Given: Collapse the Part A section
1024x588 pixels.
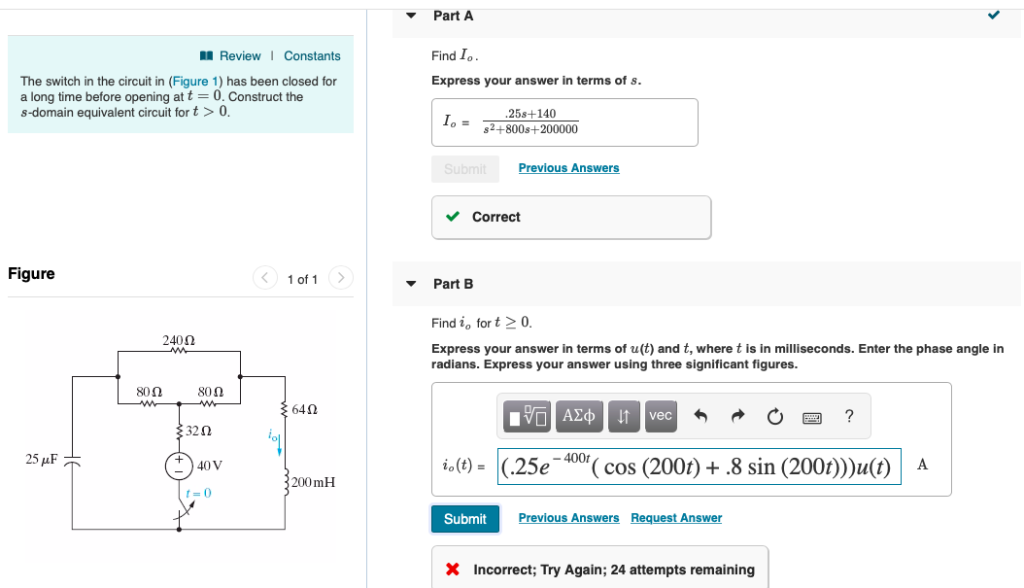Looking at the screenshot, I should (x=411, y=15).
